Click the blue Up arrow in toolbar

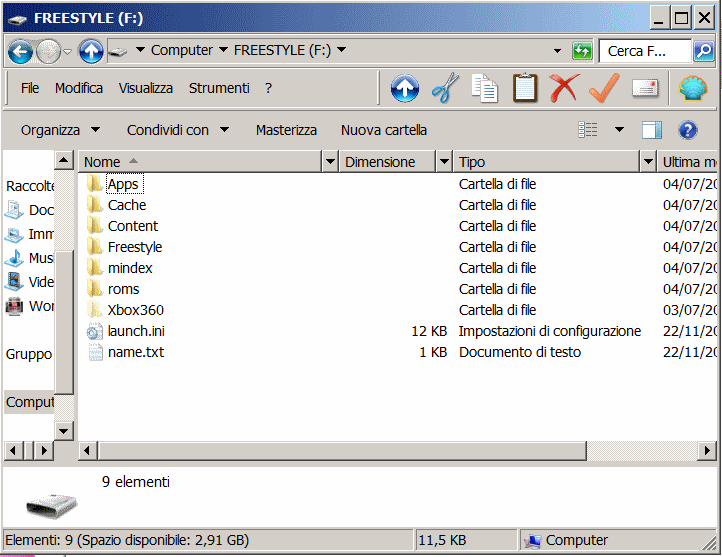[405, 88]
